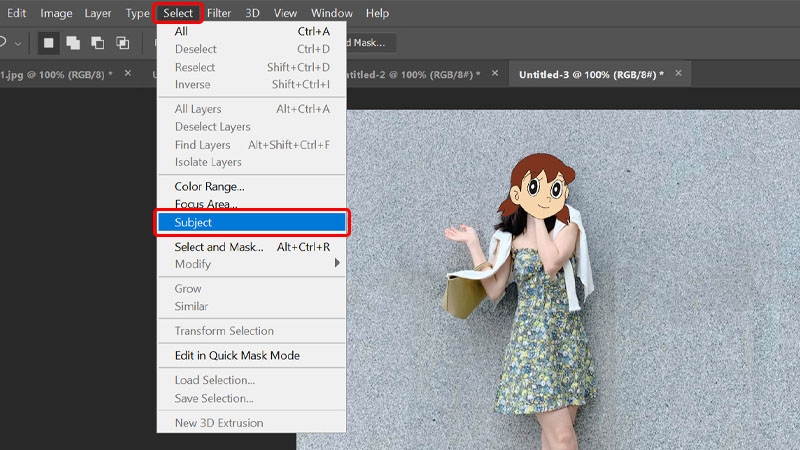This screenshot has height=450, width=800.
Task: Click Subject in Select menu
Action: point(252,222)
